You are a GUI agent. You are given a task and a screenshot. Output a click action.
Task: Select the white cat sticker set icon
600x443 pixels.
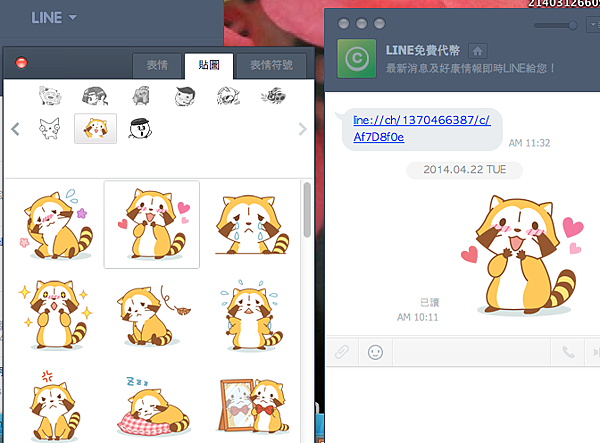50,129
